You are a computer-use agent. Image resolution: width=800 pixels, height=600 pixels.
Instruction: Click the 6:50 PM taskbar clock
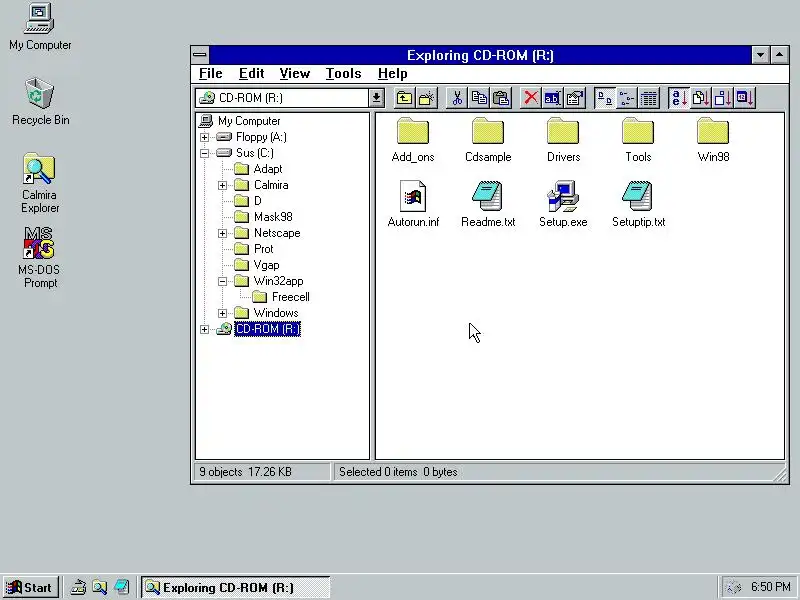[771, 587]
